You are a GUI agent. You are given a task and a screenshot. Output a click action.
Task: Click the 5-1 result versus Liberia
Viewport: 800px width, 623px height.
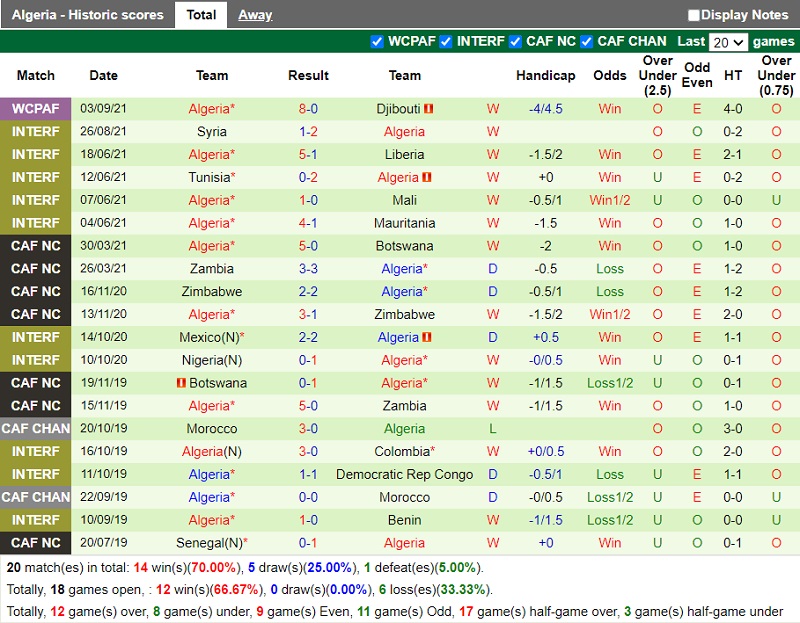[308, 155]
